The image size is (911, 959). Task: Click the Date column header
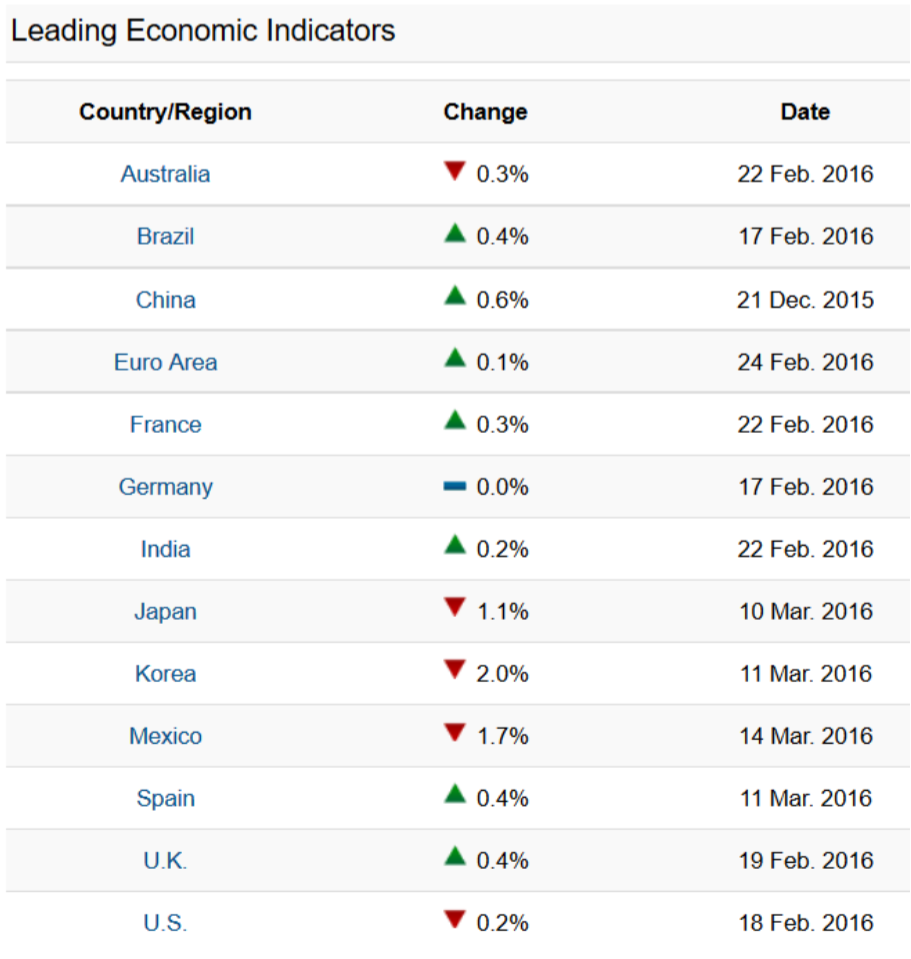click(x=805, y=112)
